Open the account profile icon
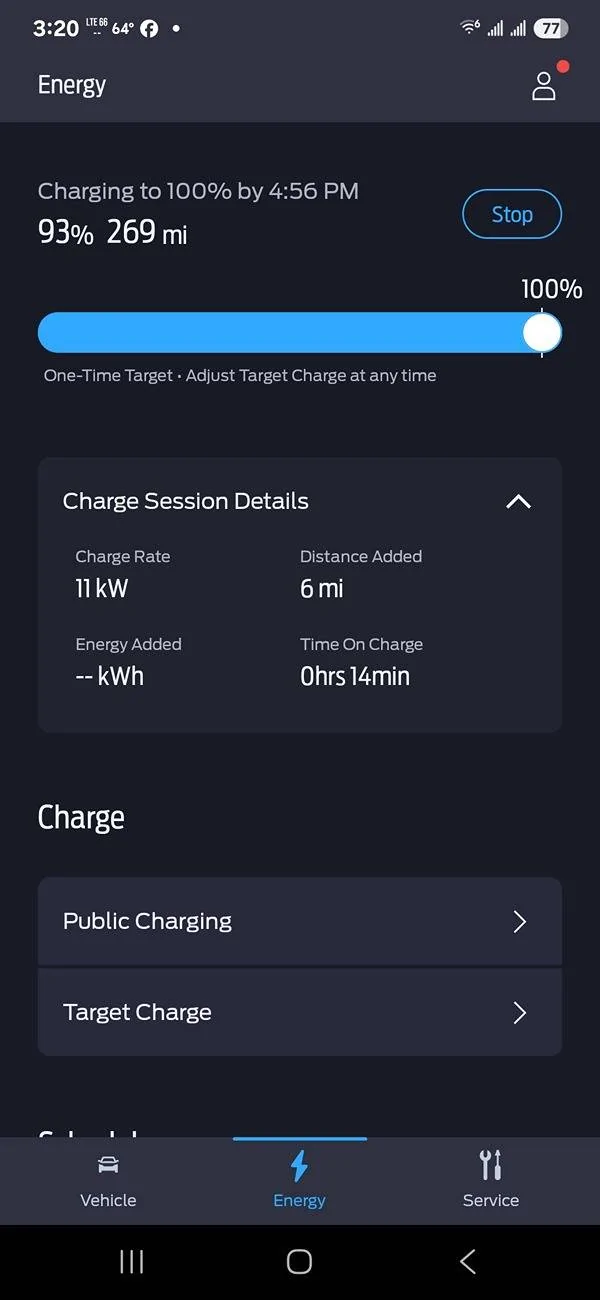Image resolution: width=600 pixels, height=1300 pixels. 543,86
